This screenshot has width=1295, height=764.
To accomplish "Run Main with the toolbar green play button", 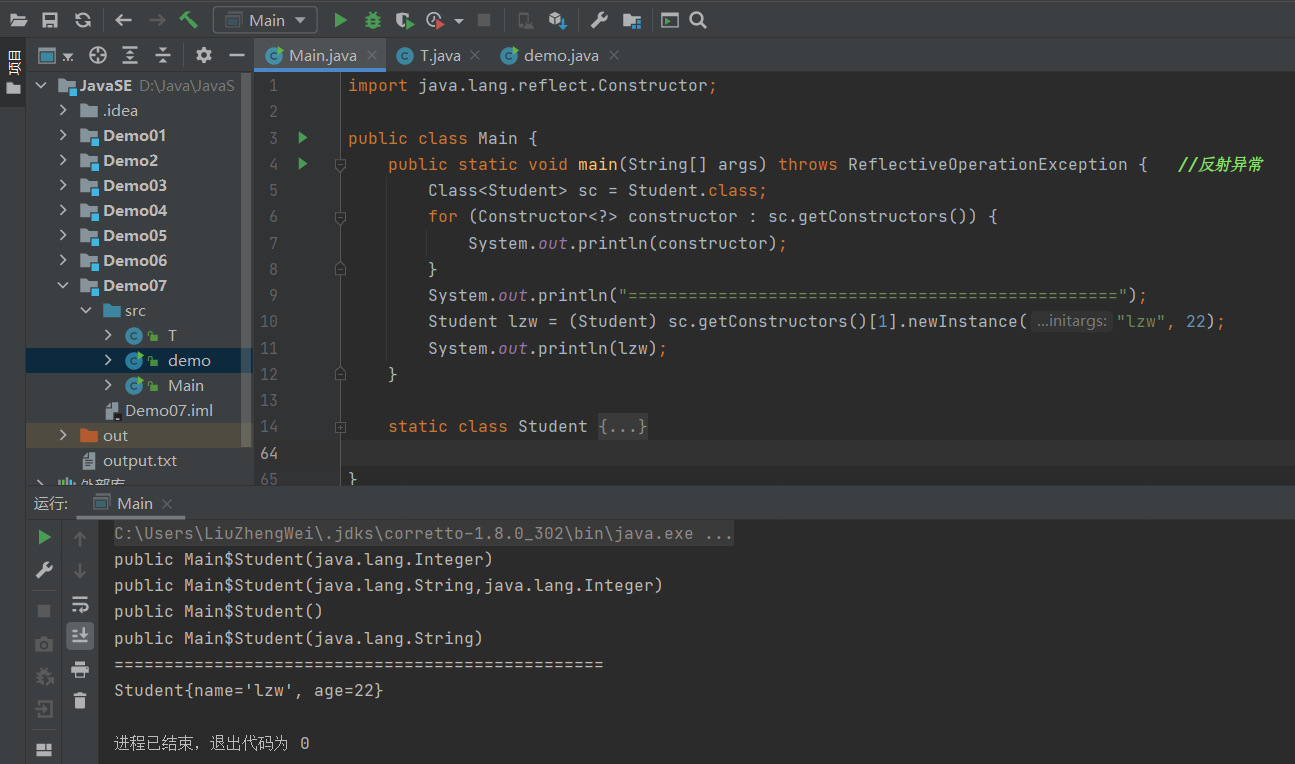I will point(340,20).
